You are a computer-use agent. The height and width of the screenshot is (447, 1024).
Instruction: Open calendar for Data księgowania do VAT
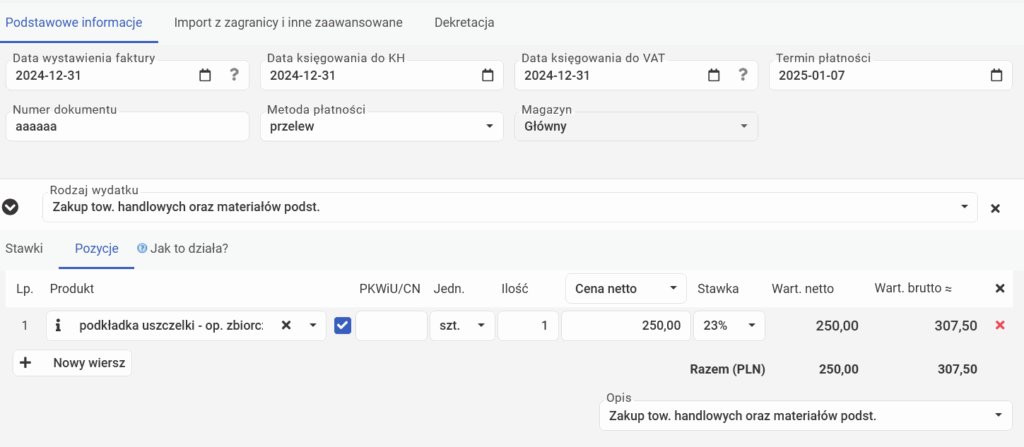(713, 75)
